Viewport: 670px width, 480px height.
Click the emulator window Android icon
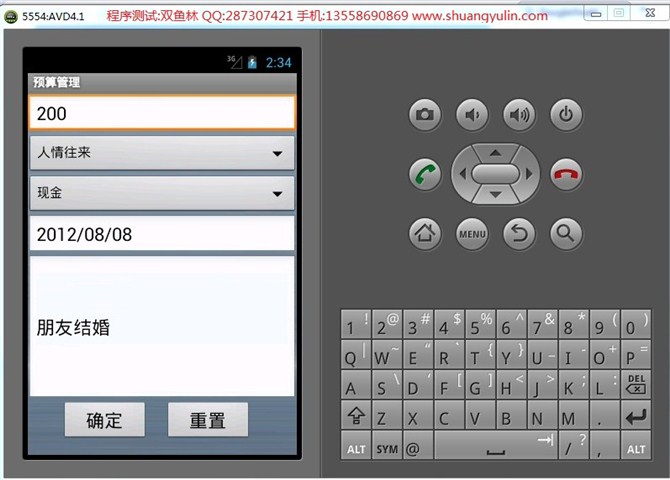click(x=11, y=16)
